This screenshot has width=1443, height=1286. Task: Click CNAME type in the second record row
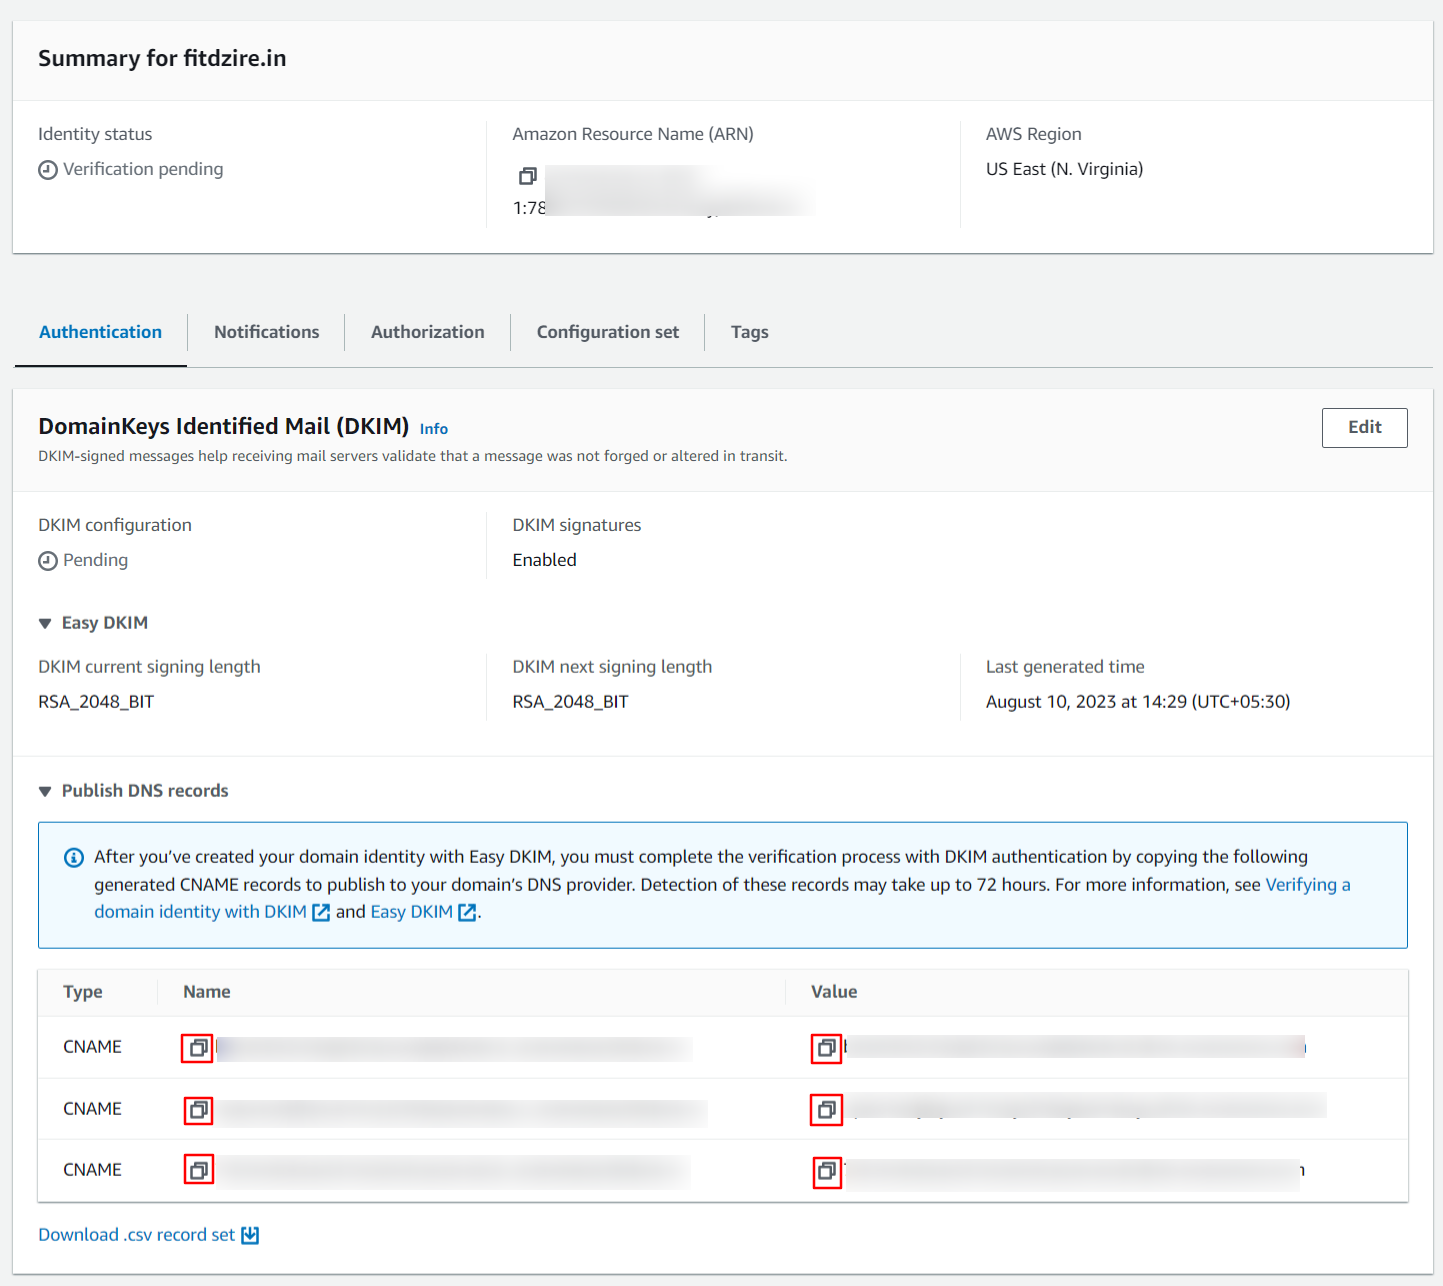click(x=92, y=1109)
